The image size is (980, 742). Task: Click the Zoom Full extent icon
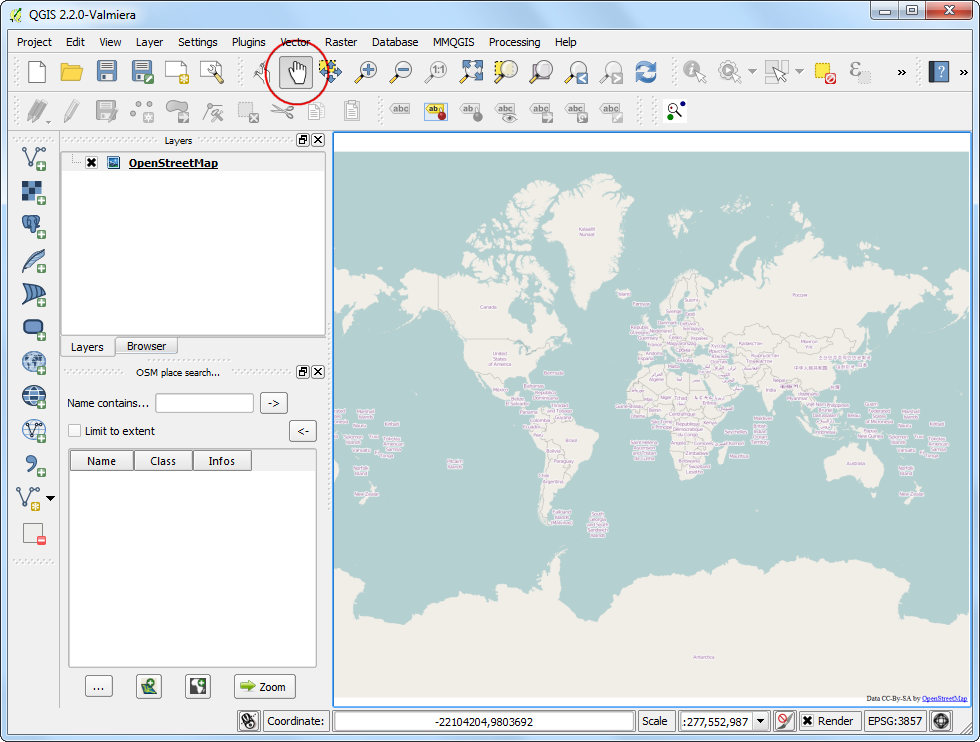point(472,72)
